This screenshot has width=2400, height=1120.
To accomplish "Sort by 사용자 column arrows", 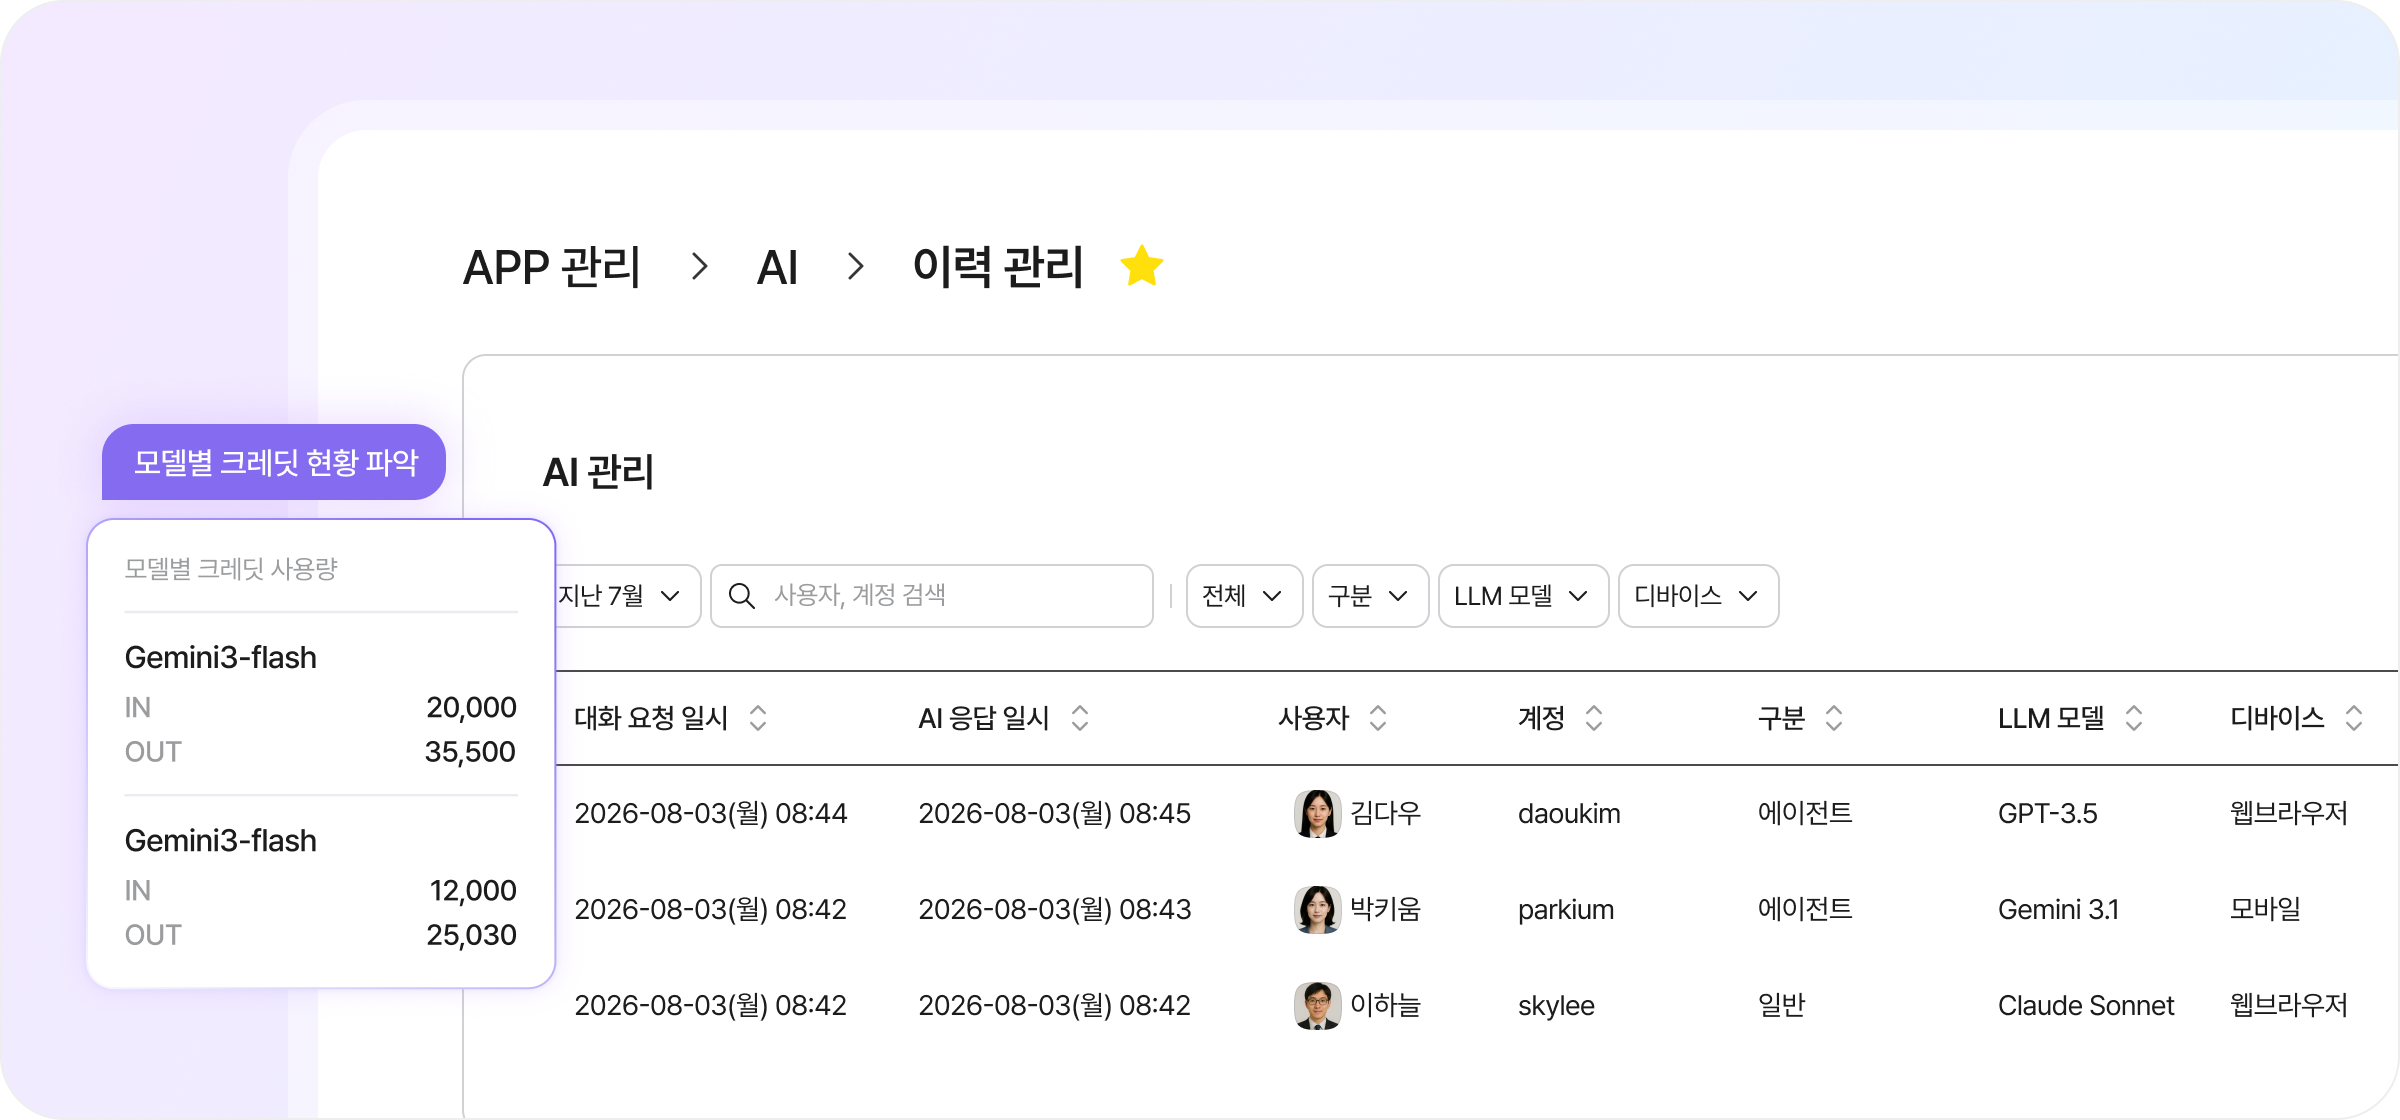I will pos(1378,718).
